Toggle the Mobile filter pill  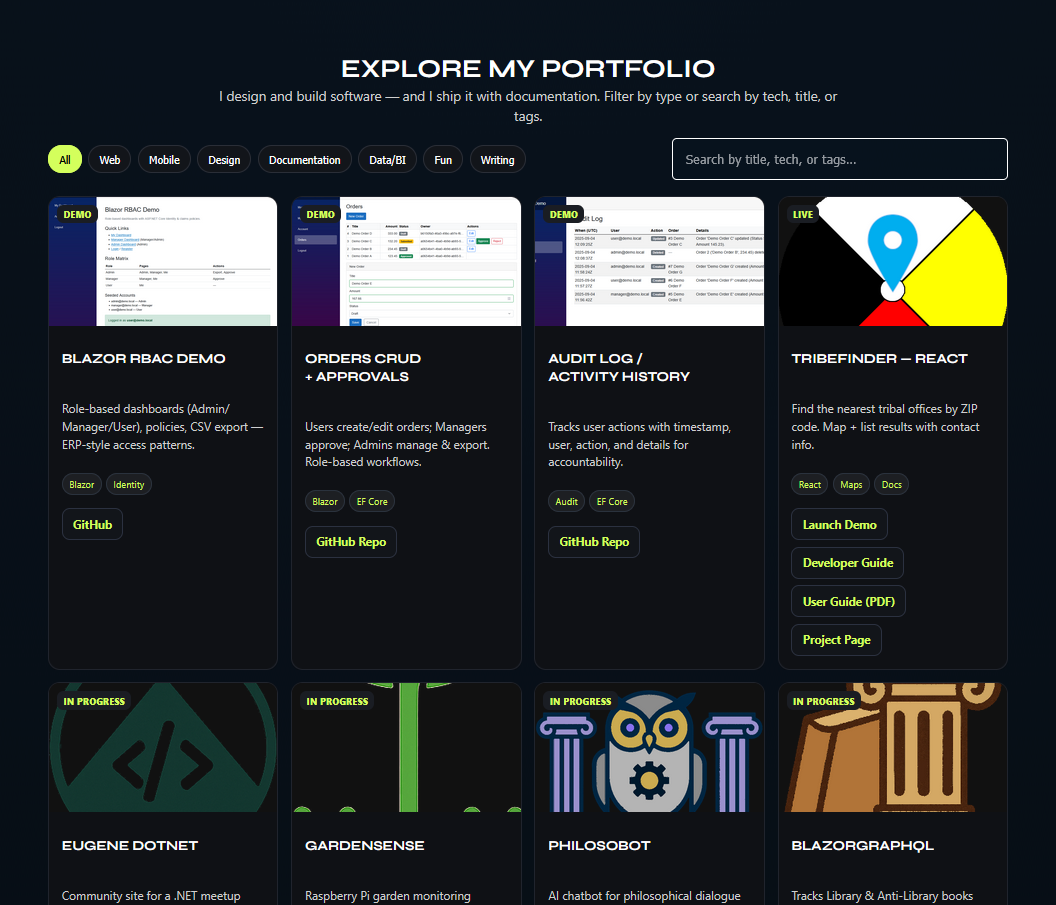pos(164,159)
